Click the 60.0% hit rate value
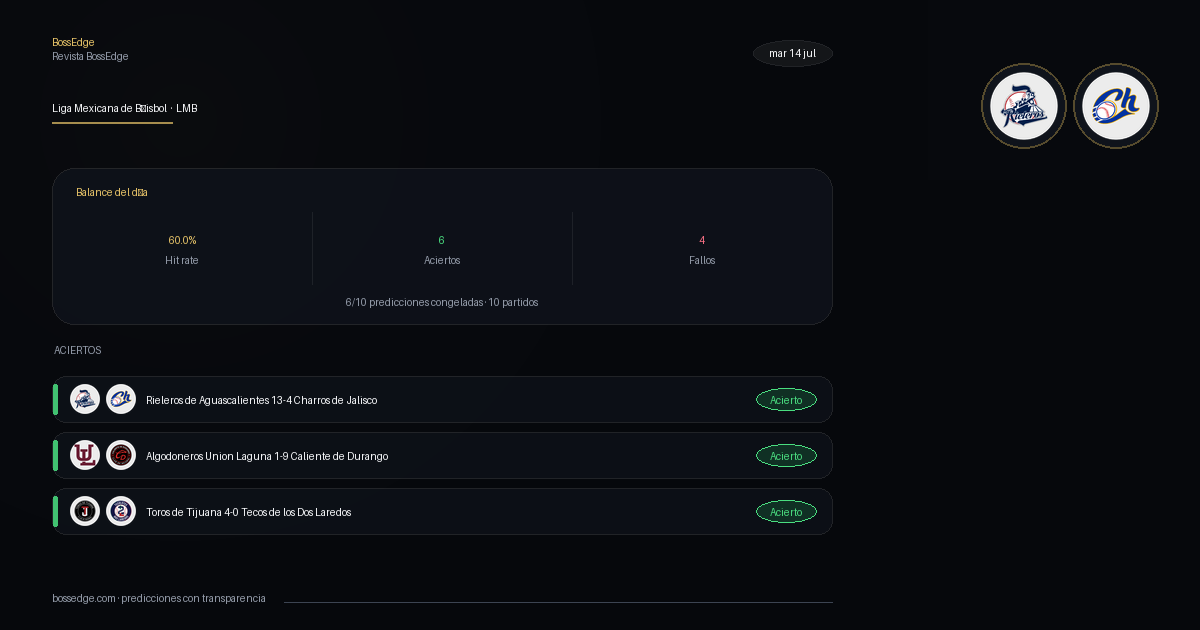1200x630 pixels. 182,240
